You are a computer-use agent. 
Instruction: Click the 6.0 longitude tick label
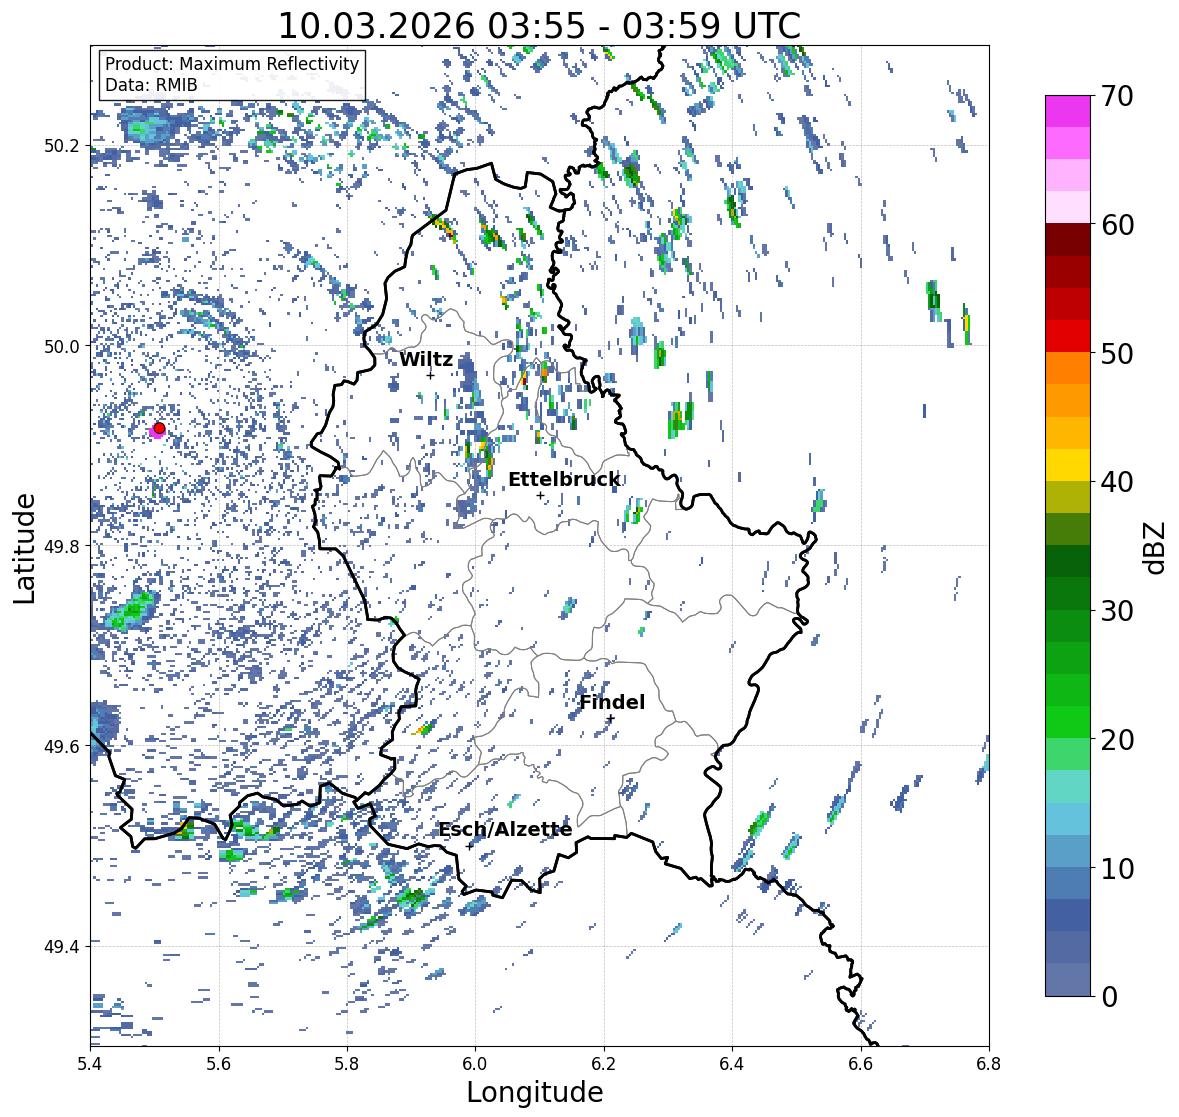coord(475,1064)
